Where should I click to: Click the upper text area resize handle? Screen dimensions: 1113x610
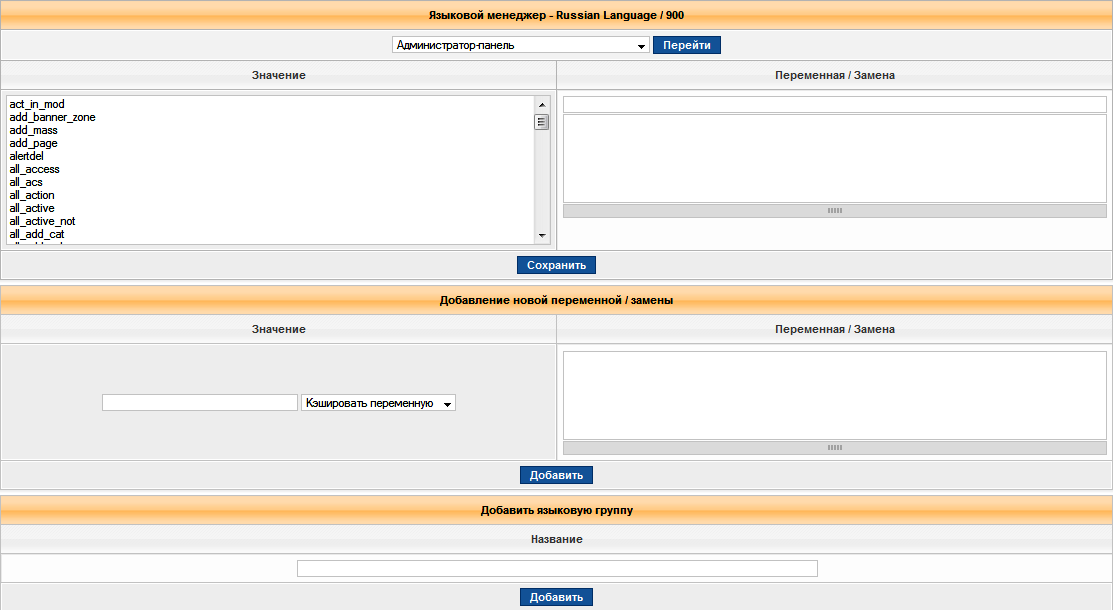(834, 211)
